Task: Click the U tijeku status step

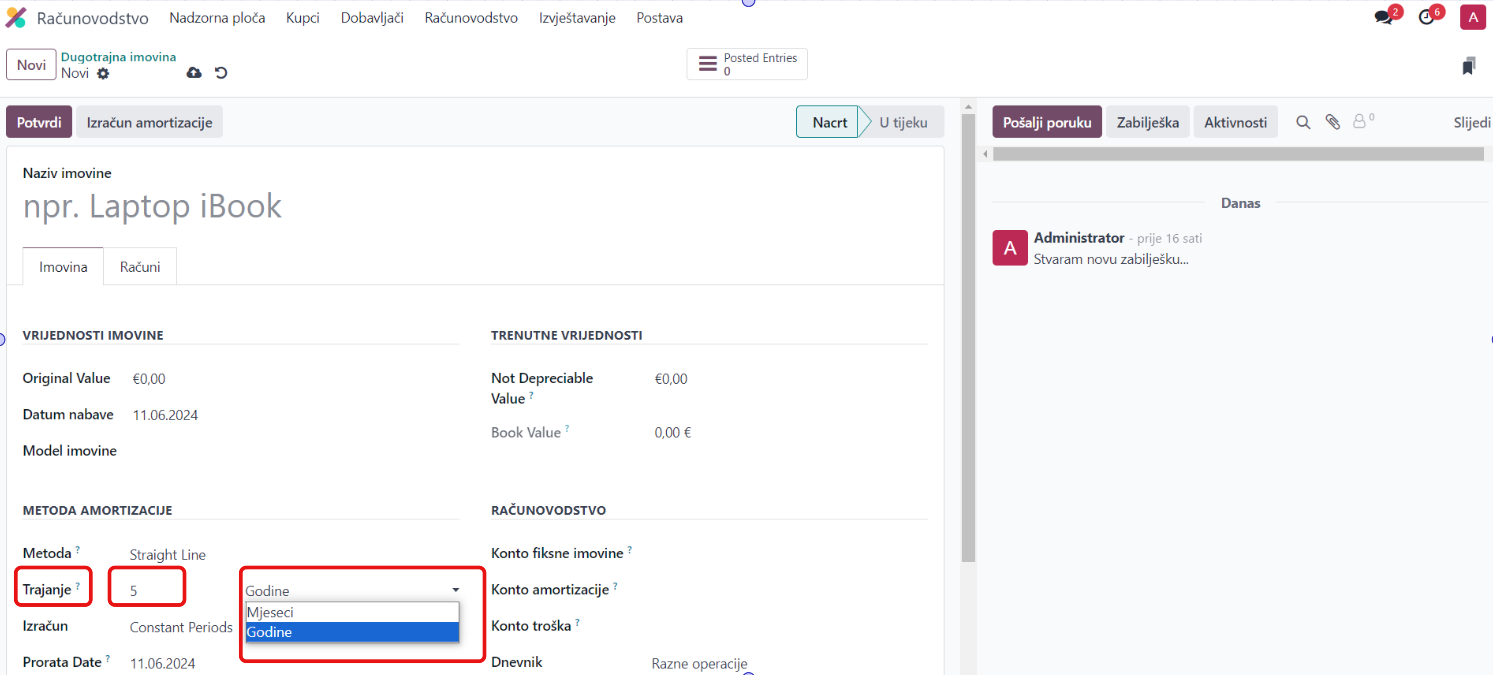Action: (903, 122)
